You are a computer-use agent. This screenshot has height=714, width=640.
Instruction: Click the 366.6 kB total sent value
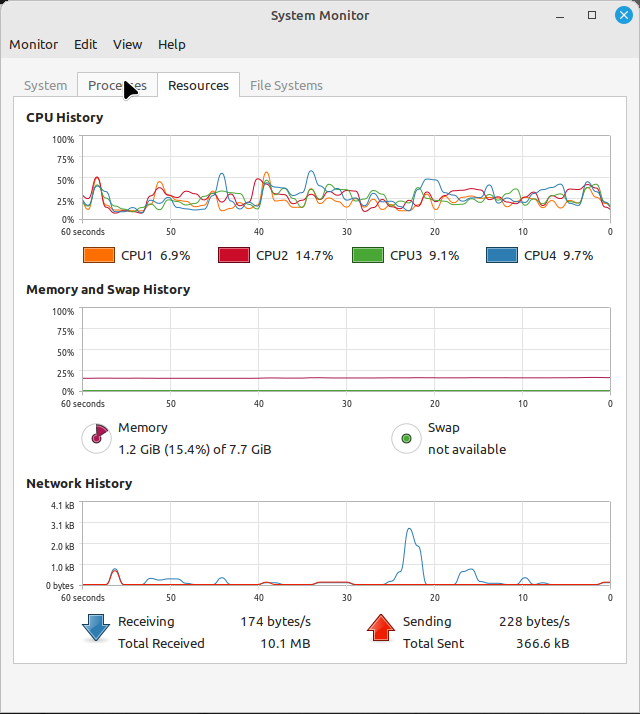[x=543, y=643]
